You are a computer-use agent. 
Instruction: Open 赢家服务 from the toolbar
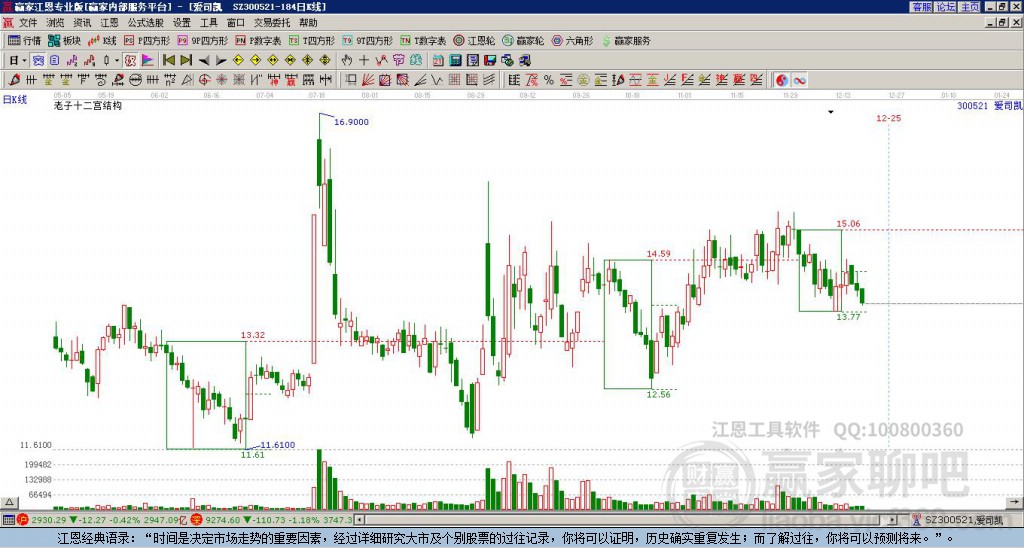[626, 40]
